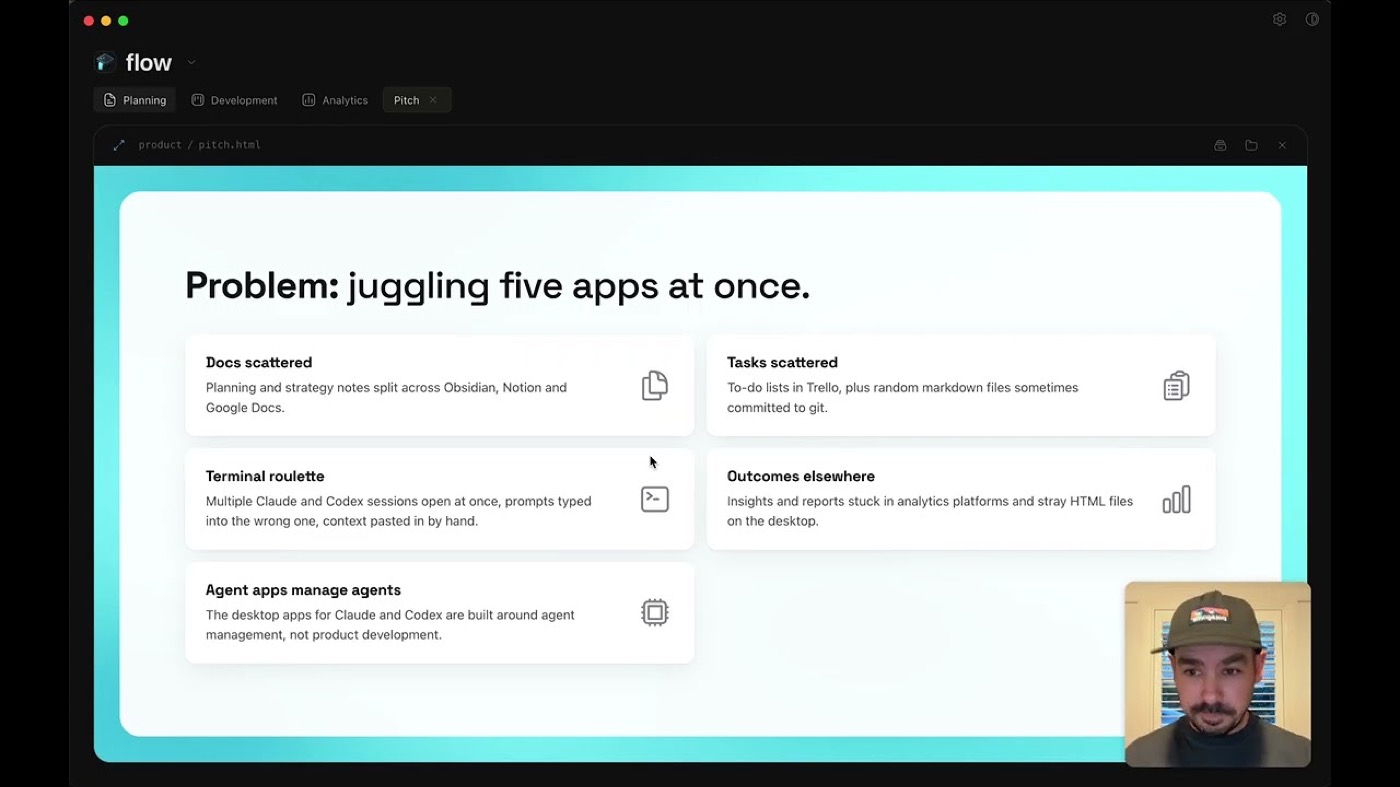
Task: Toggle the light/dark theme icon
Action: [1312, 19]
